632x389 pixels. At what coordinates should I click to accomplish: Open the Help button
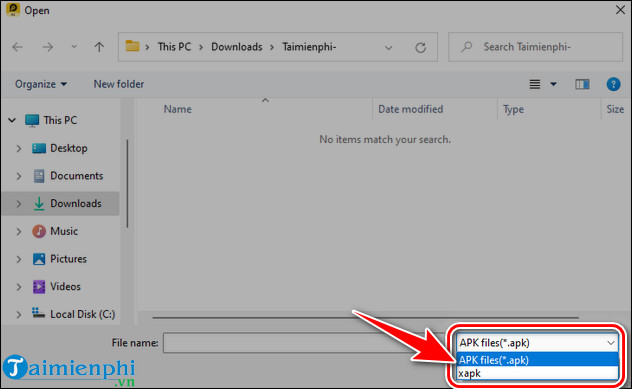[613, 84]
